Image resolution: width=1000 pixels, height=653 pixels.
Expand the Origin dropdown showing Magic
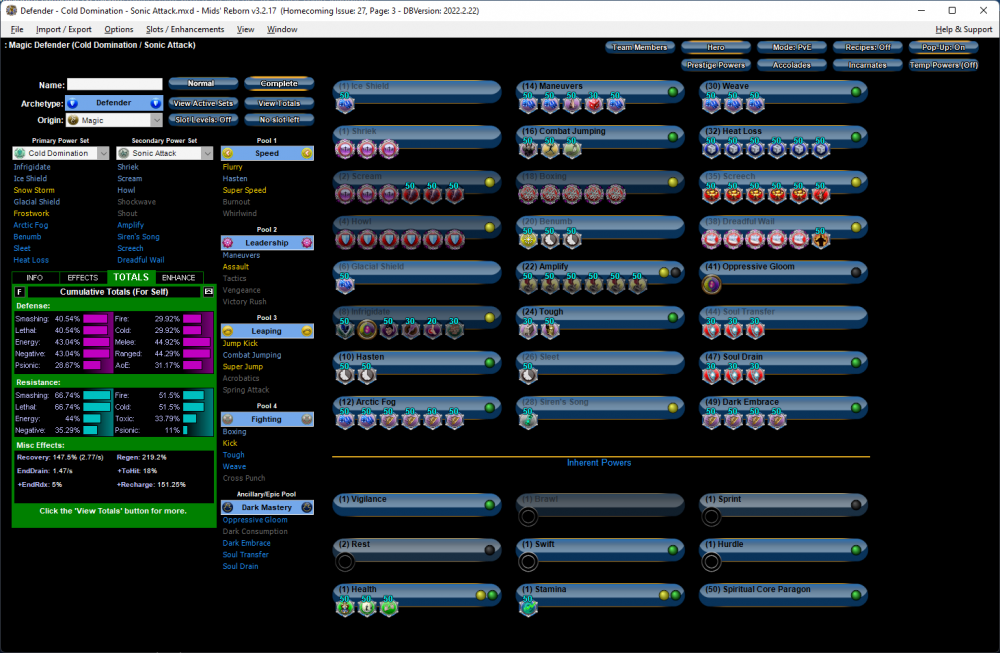(x=114, y=119)
